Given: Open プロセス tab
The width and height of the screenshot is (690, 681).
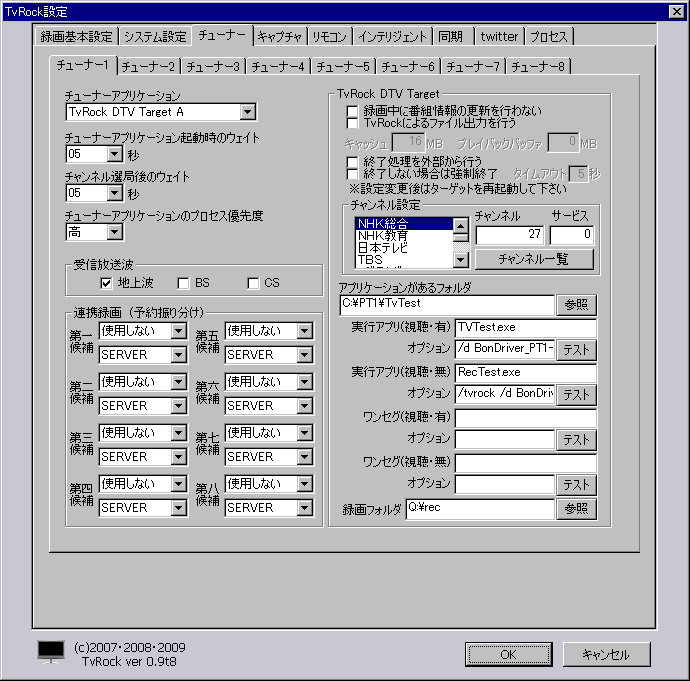Looking at the screenshot, I should (549, 37).
